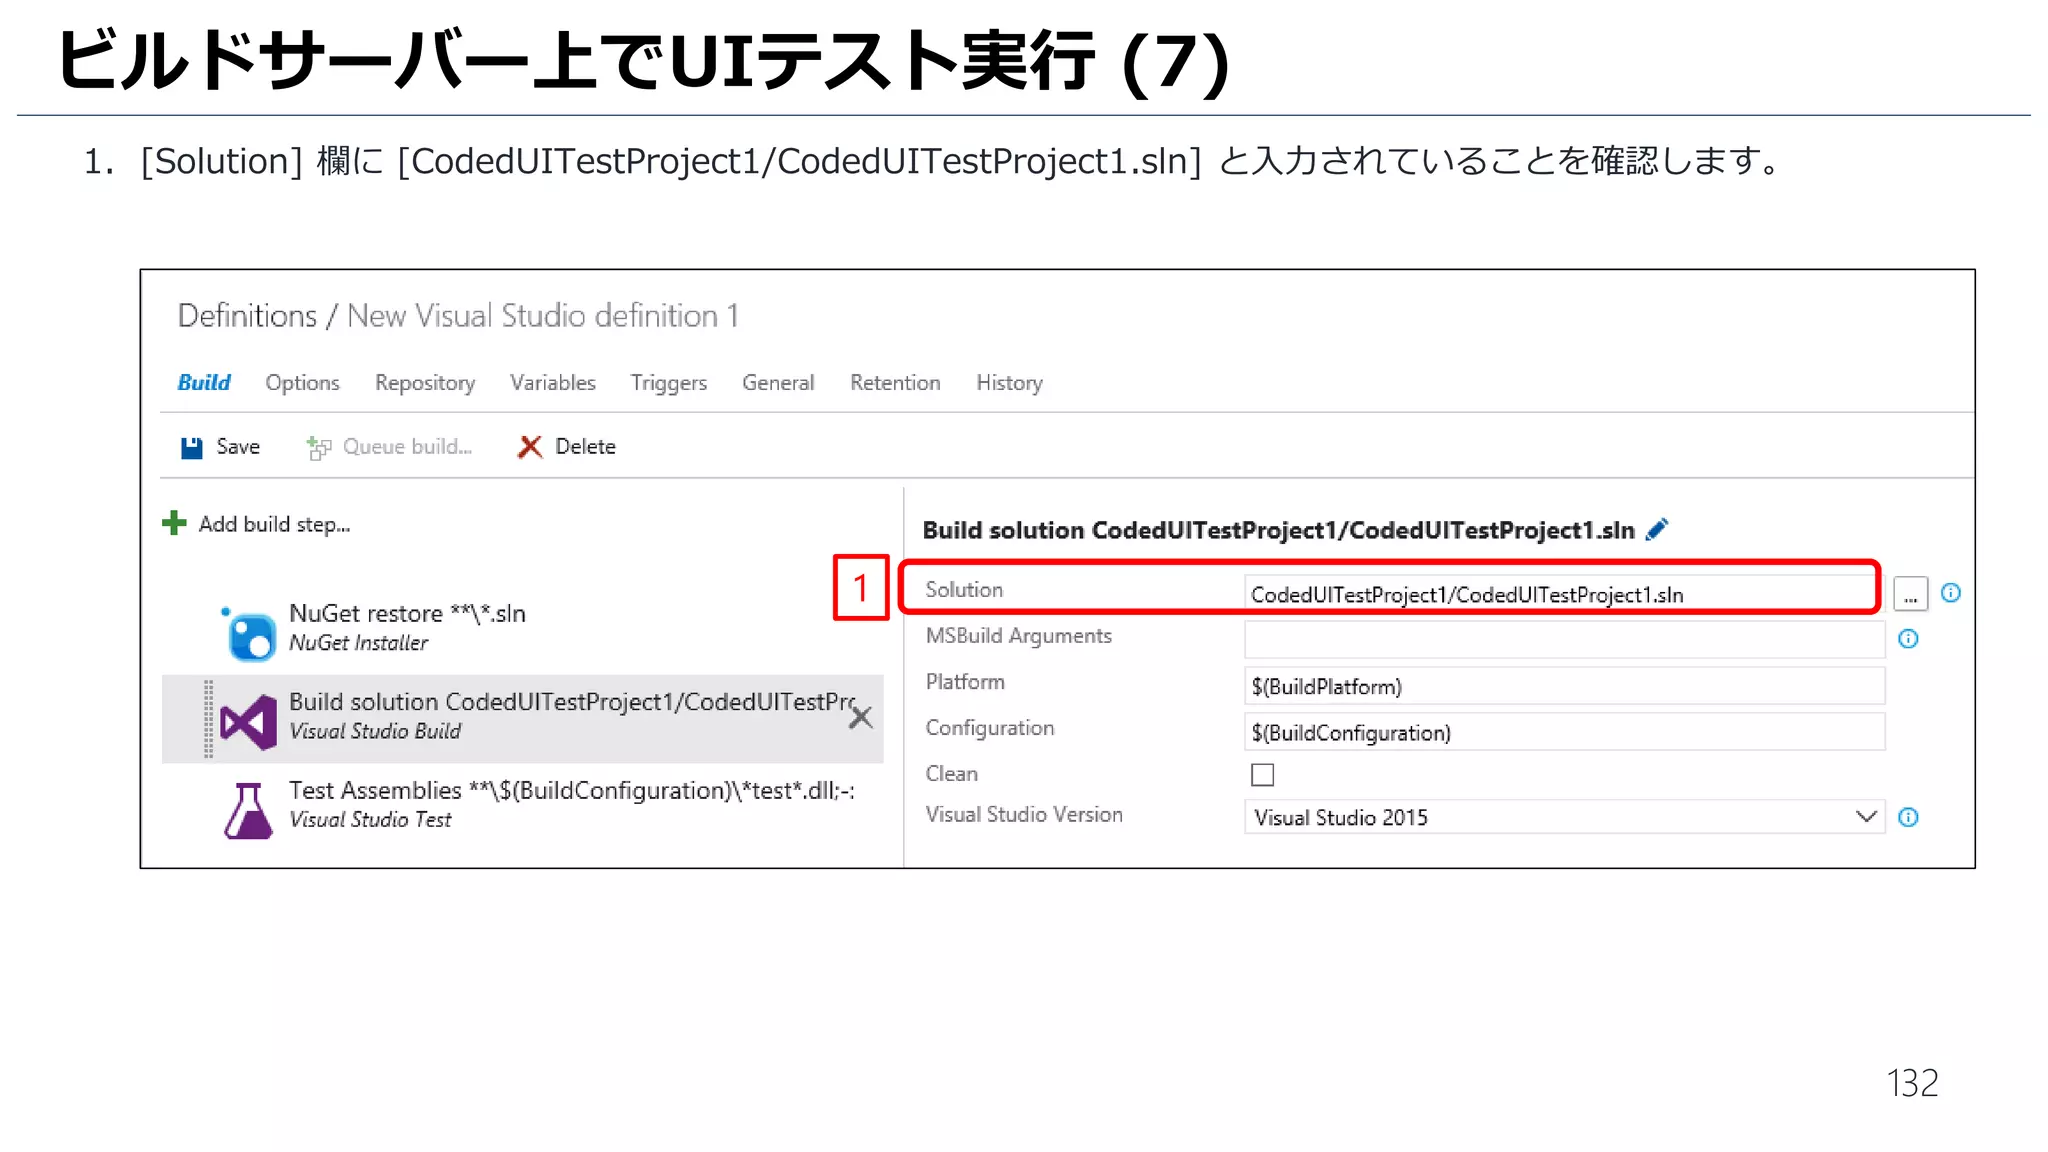The width and height of the screenshot is (2048, 1152).
Task: Select the Visual Studio Test flask icon
Action: pyautogui.click(x=248, y=810)
